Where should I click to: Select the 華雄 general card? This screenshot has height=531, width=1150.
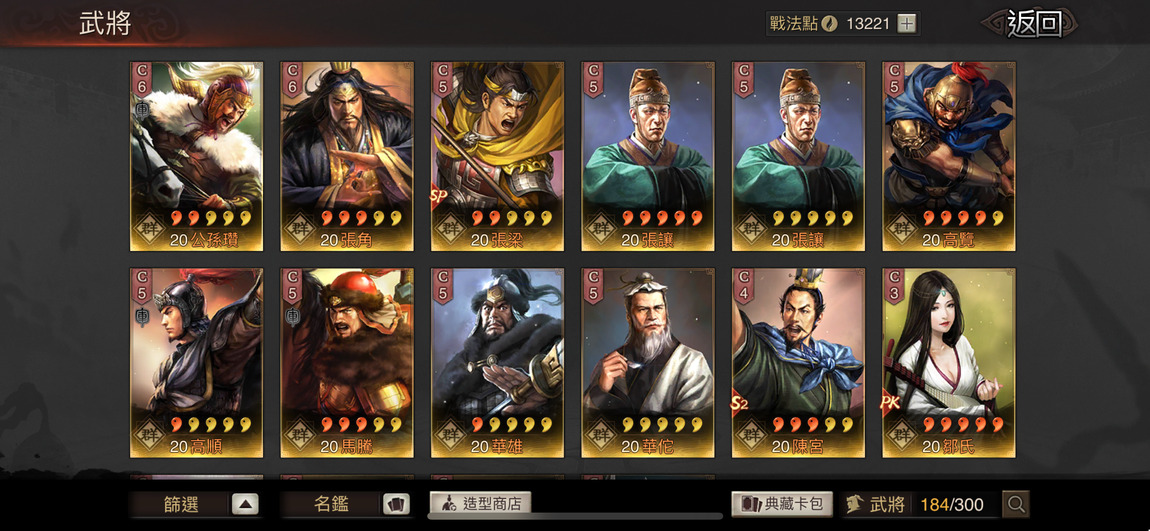point(497,362)
